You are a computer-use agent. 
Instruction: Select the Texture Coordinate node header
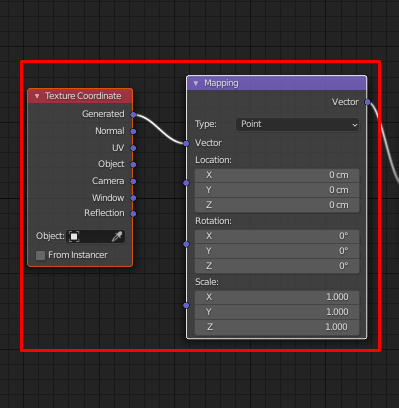tap(80, 96)
